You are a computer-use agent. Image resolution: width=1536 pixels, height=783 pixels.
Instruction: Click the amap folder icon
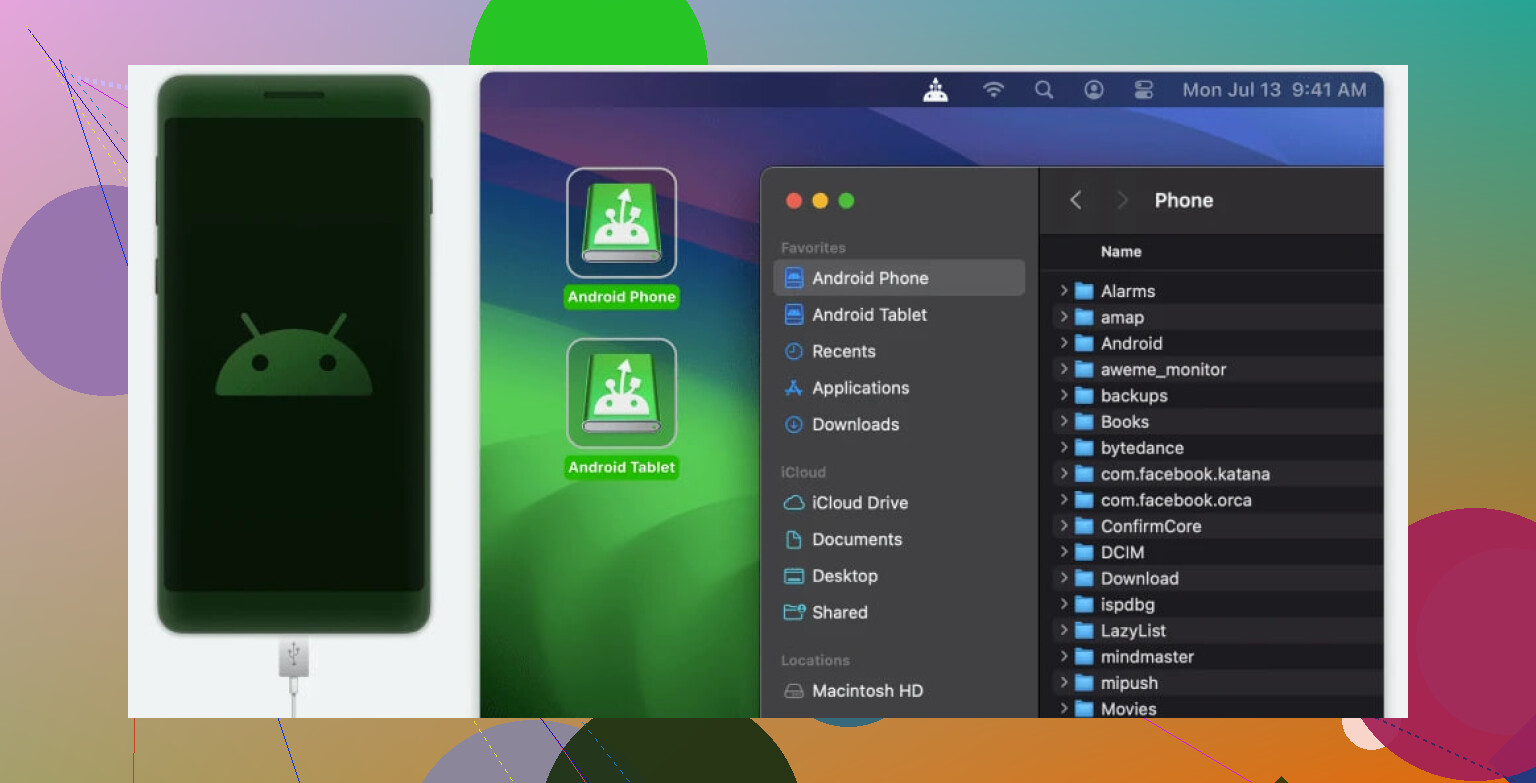pos(1084,317)
